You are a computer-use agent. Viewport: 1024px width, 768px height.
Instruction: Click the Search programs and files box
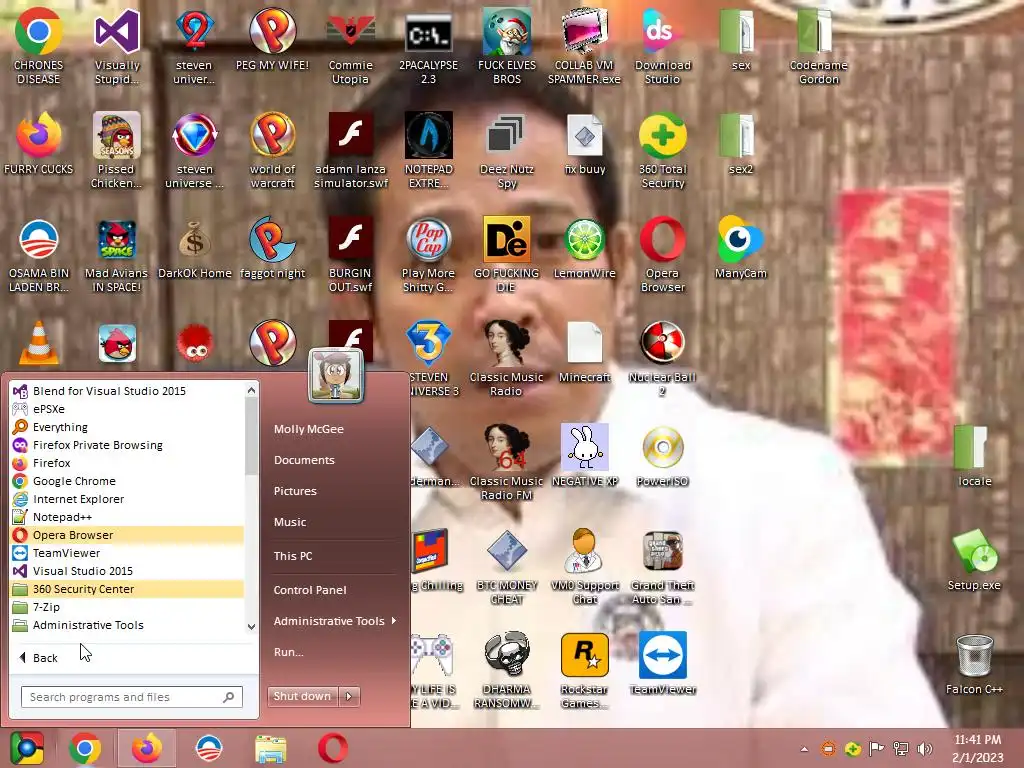[132, 697]
